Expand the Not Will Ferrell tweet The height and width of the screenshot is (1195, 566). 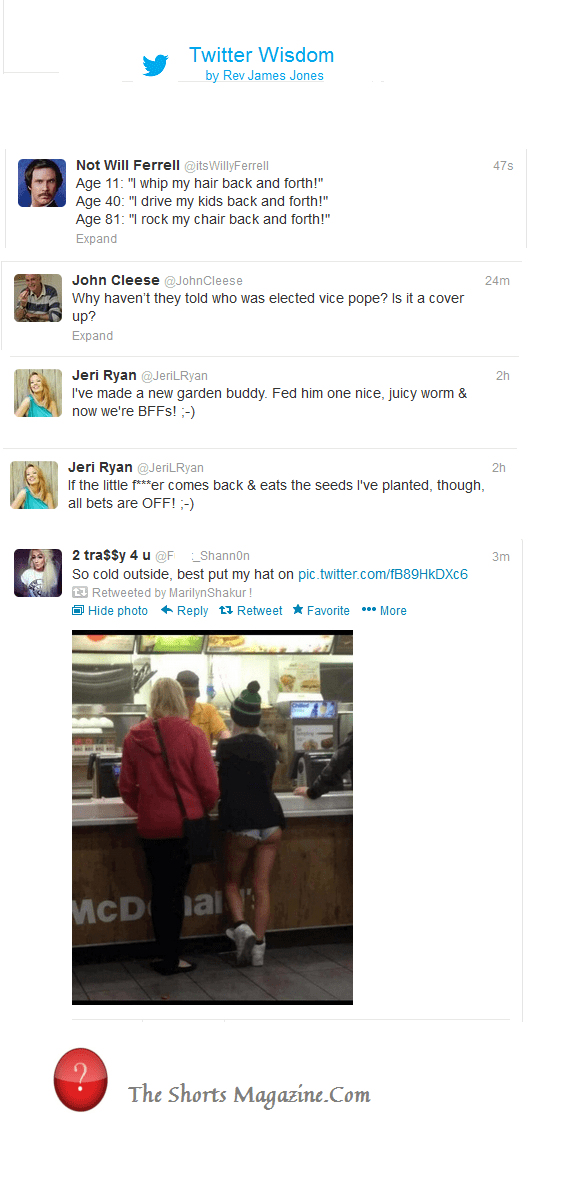point(97,239)
